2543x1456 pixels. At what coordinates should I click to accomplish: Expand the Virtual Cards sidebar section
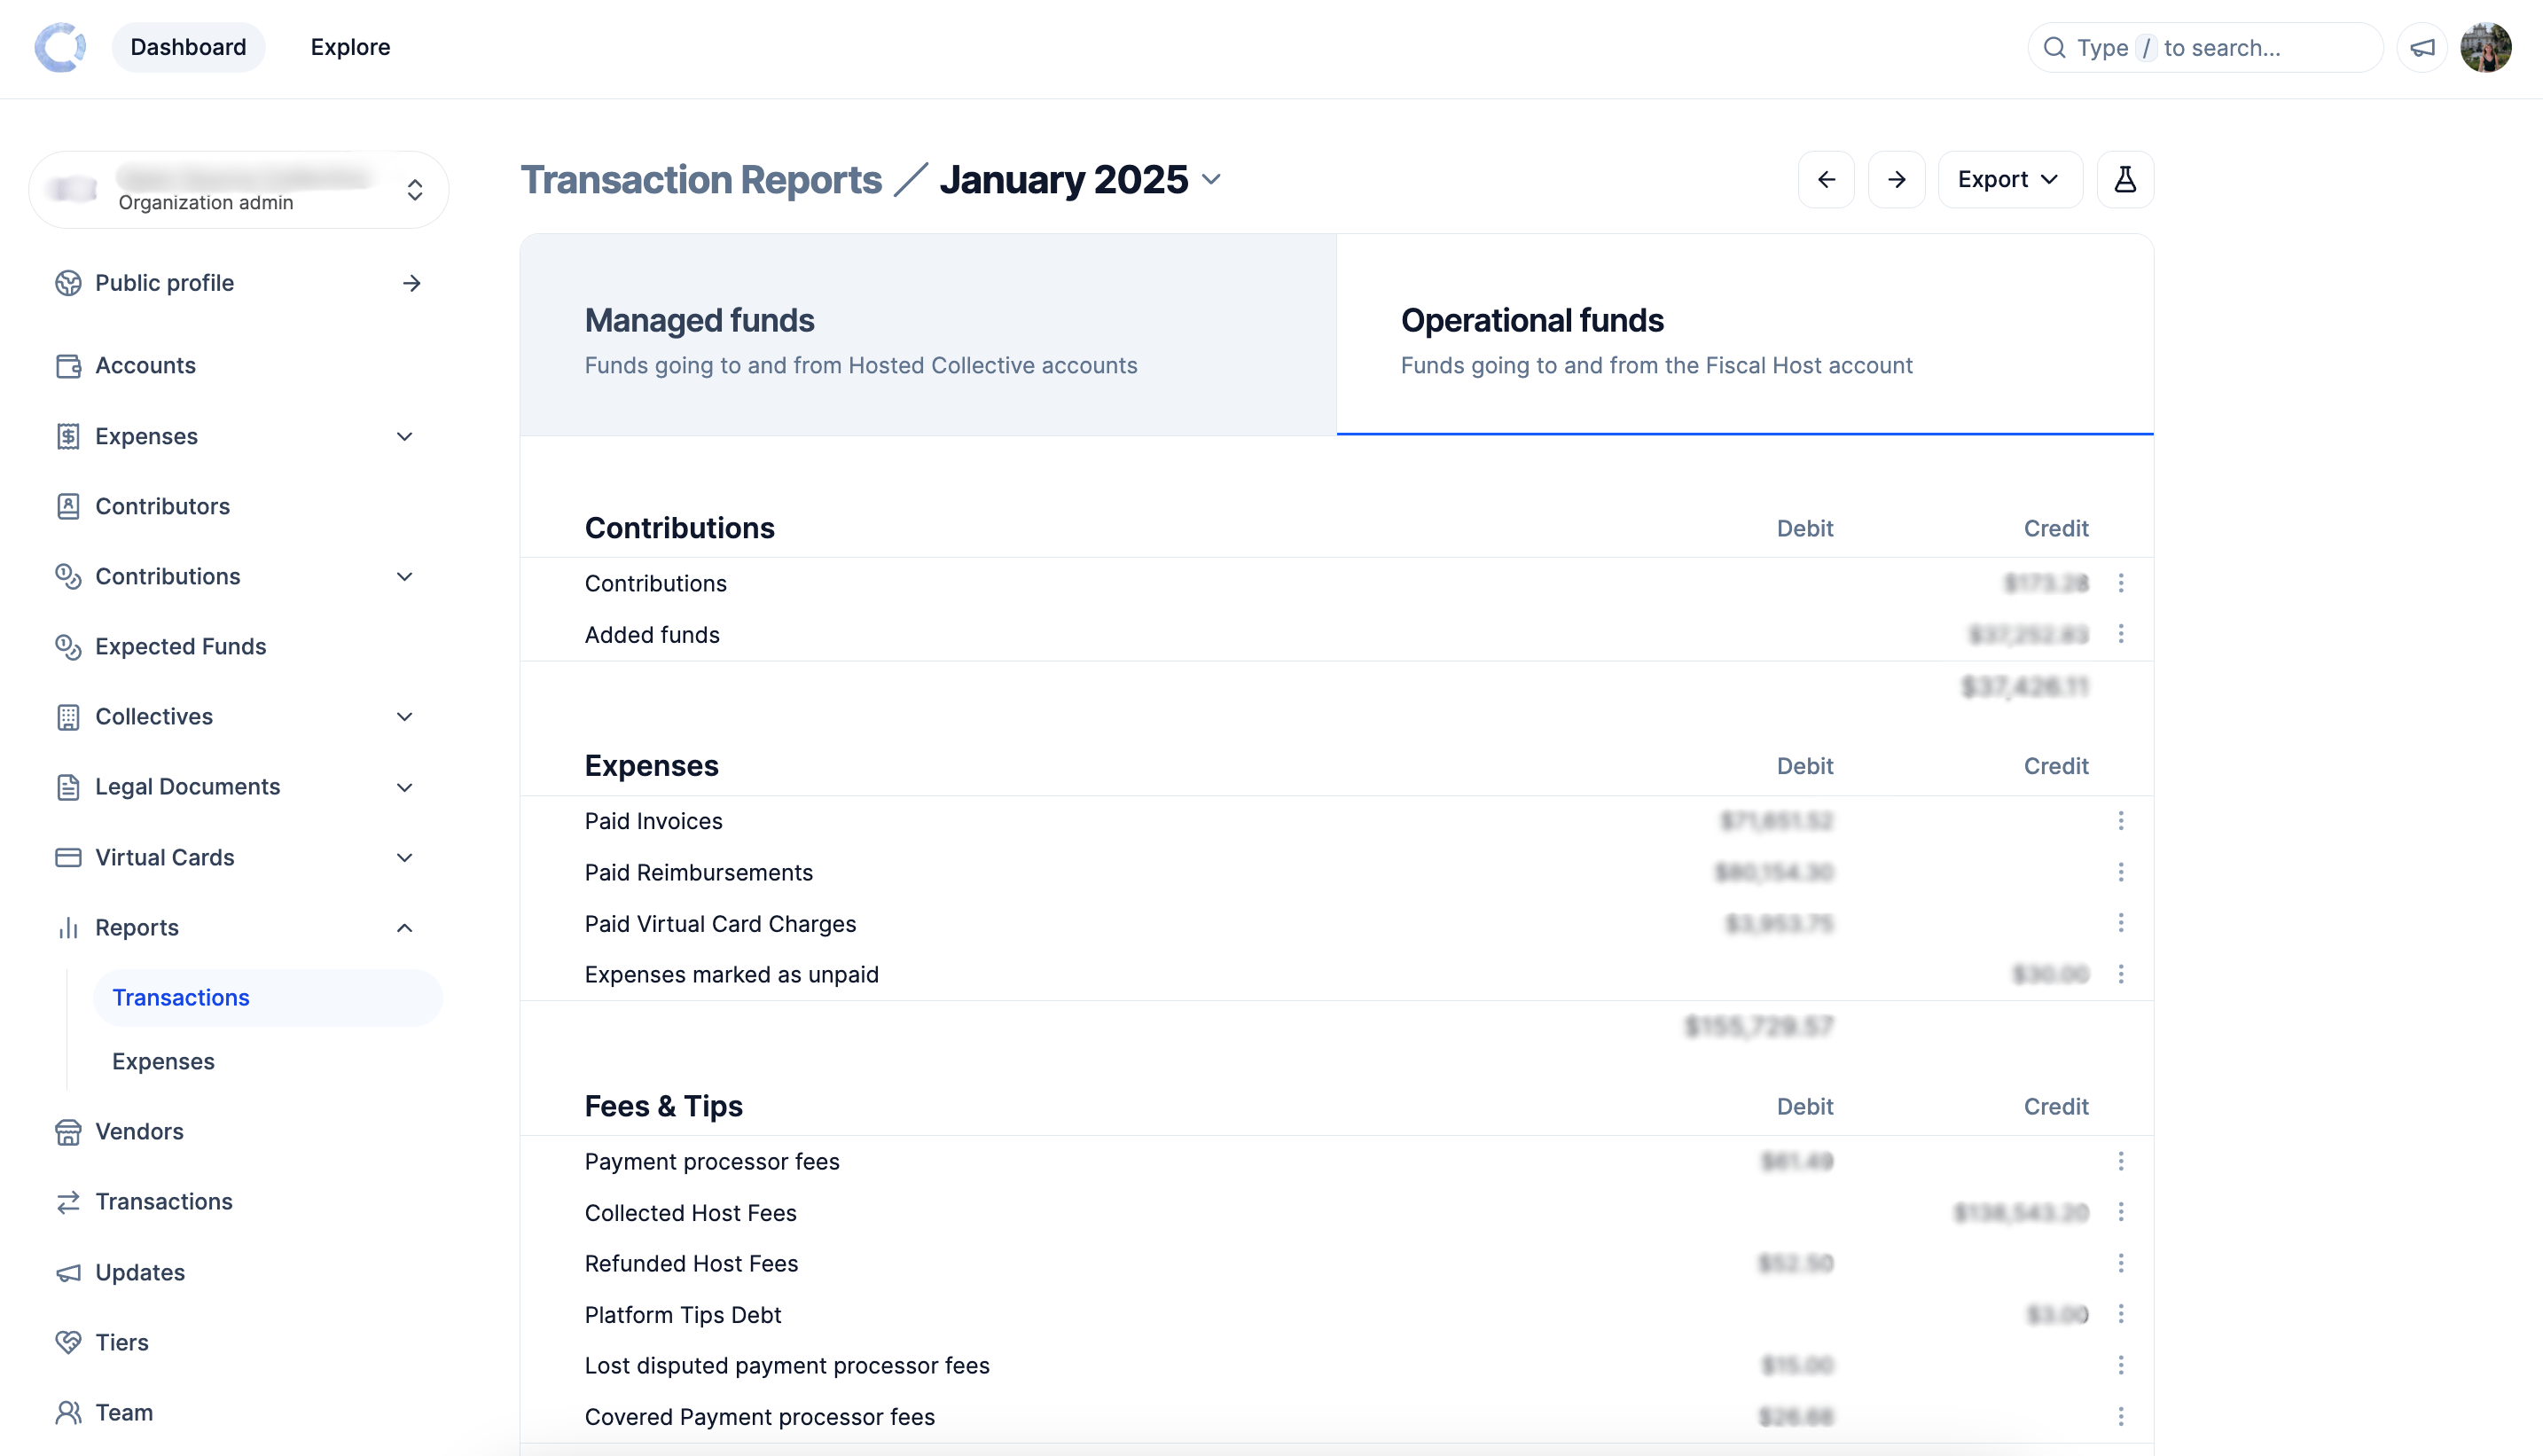404,857
